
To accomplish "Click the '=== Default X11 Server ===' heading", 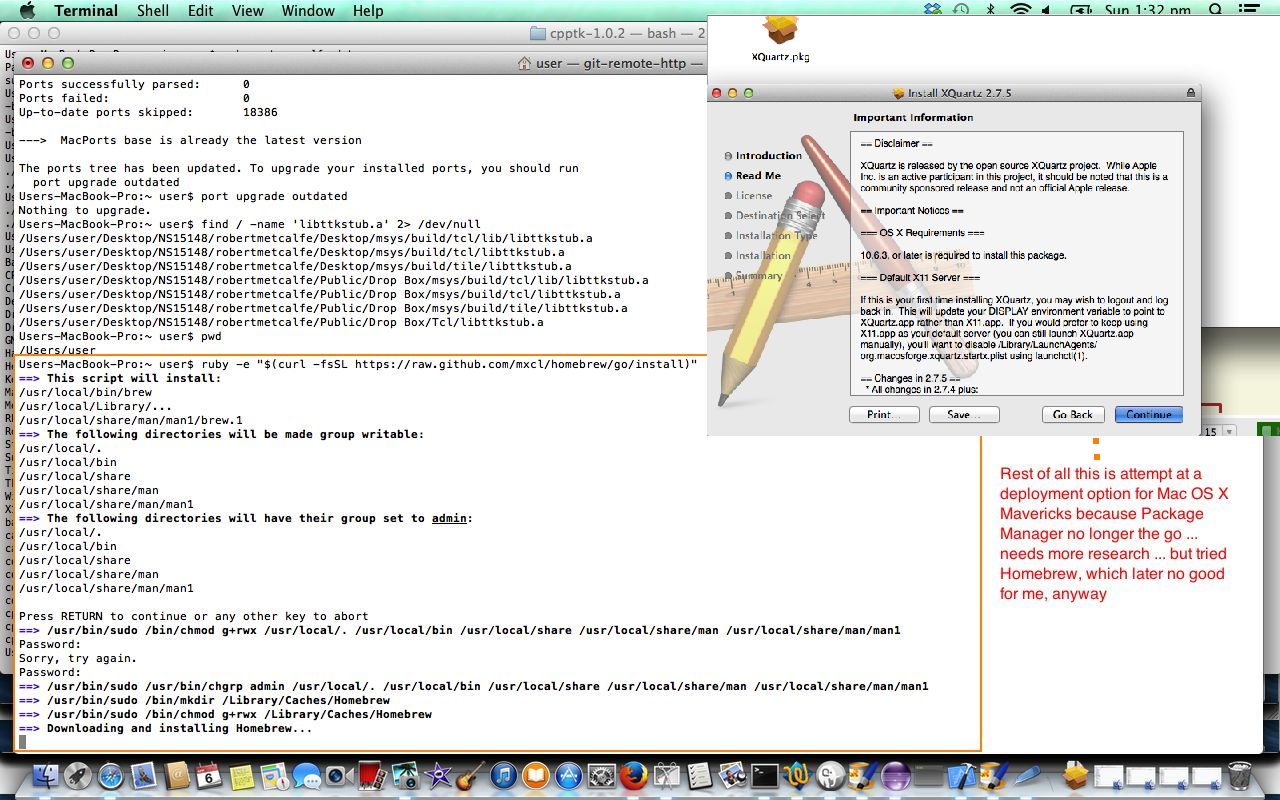I will tap(920, 277).
